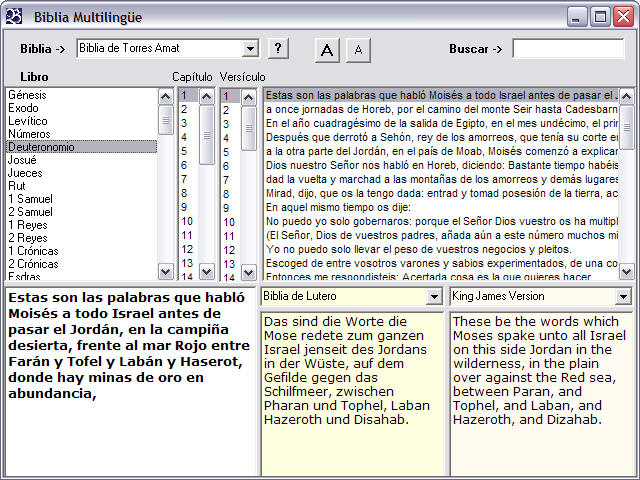The height and width of the screenshot is (480, 640).
Task: Click verse text scroll down arrow
Action: coord(627,271)
